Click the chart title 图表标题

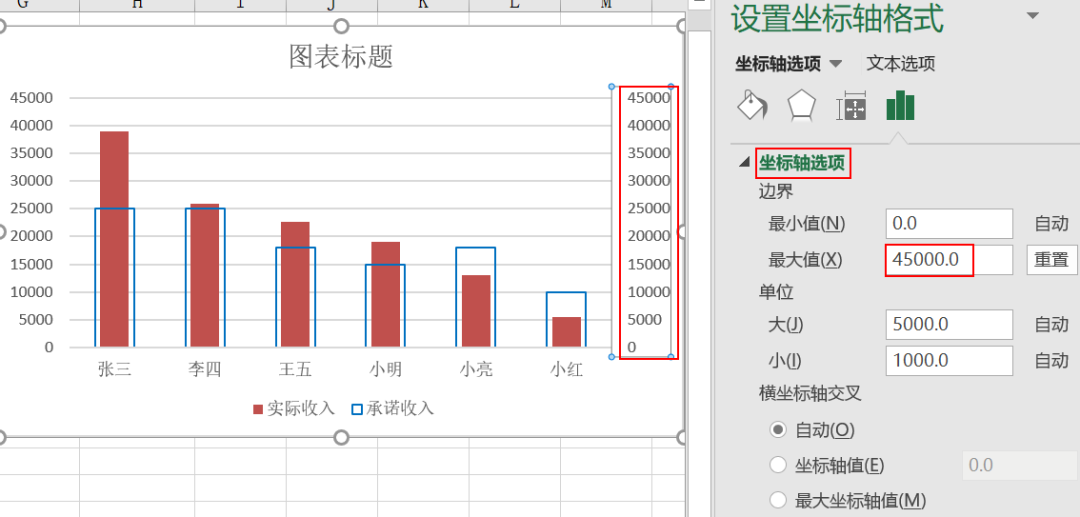tap(341, 56)
